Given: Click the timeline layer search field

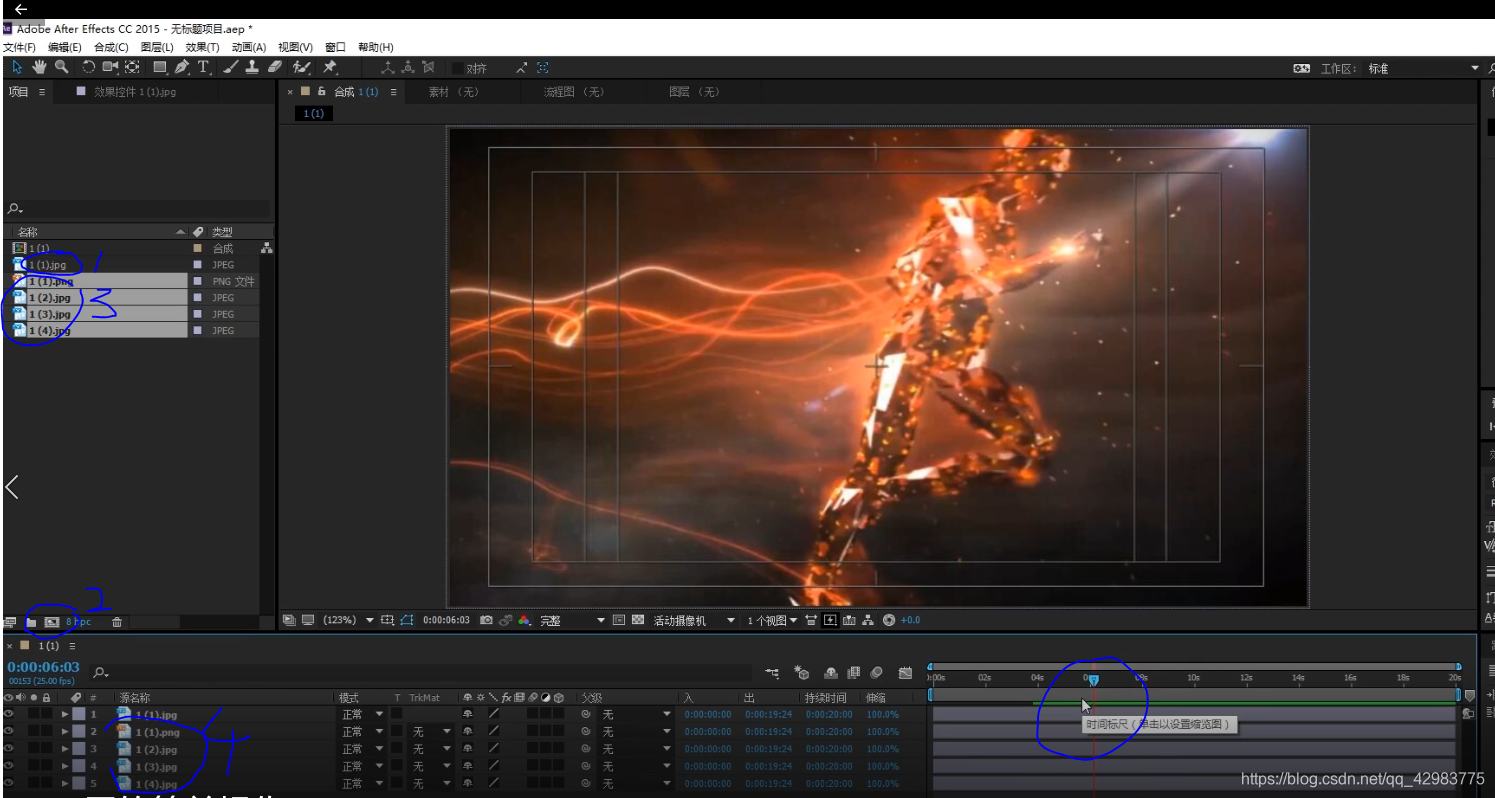Looking at the screenshot, I should point(420,673).
